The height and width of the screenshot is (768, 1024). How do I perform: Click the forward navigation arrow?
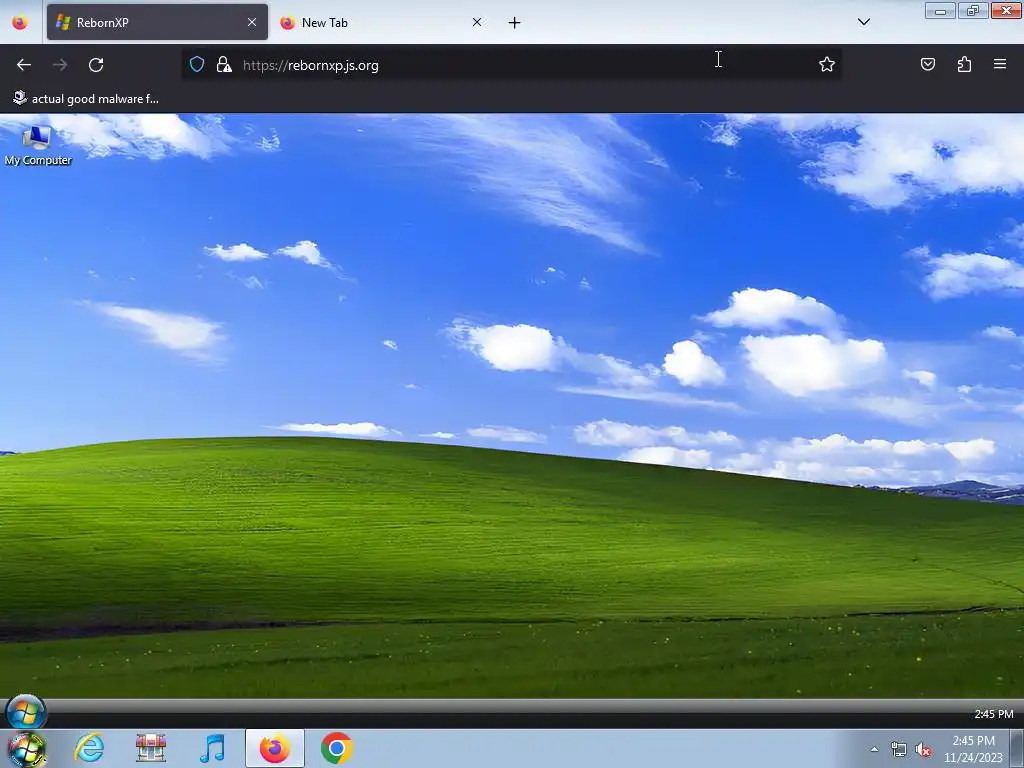(60, 65)
